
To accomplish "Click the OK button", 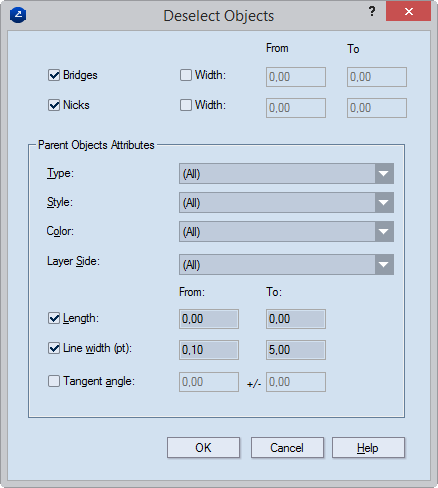I will point(203,448).
